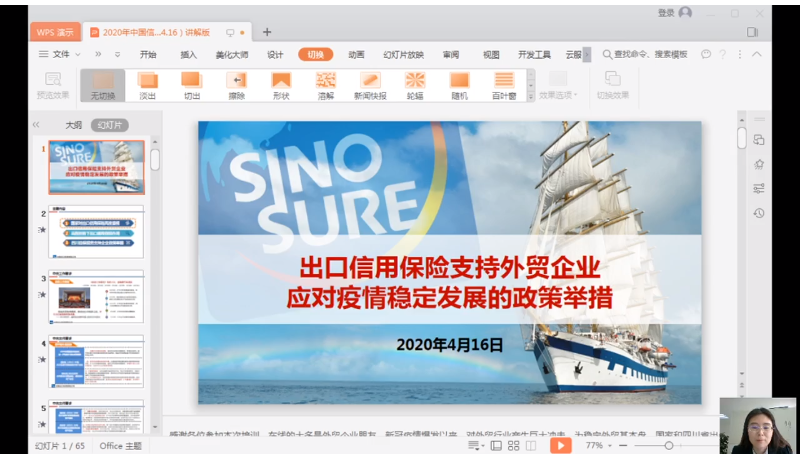
Task: Select slide 2 thumbnail
Action: tap(97, 232)
